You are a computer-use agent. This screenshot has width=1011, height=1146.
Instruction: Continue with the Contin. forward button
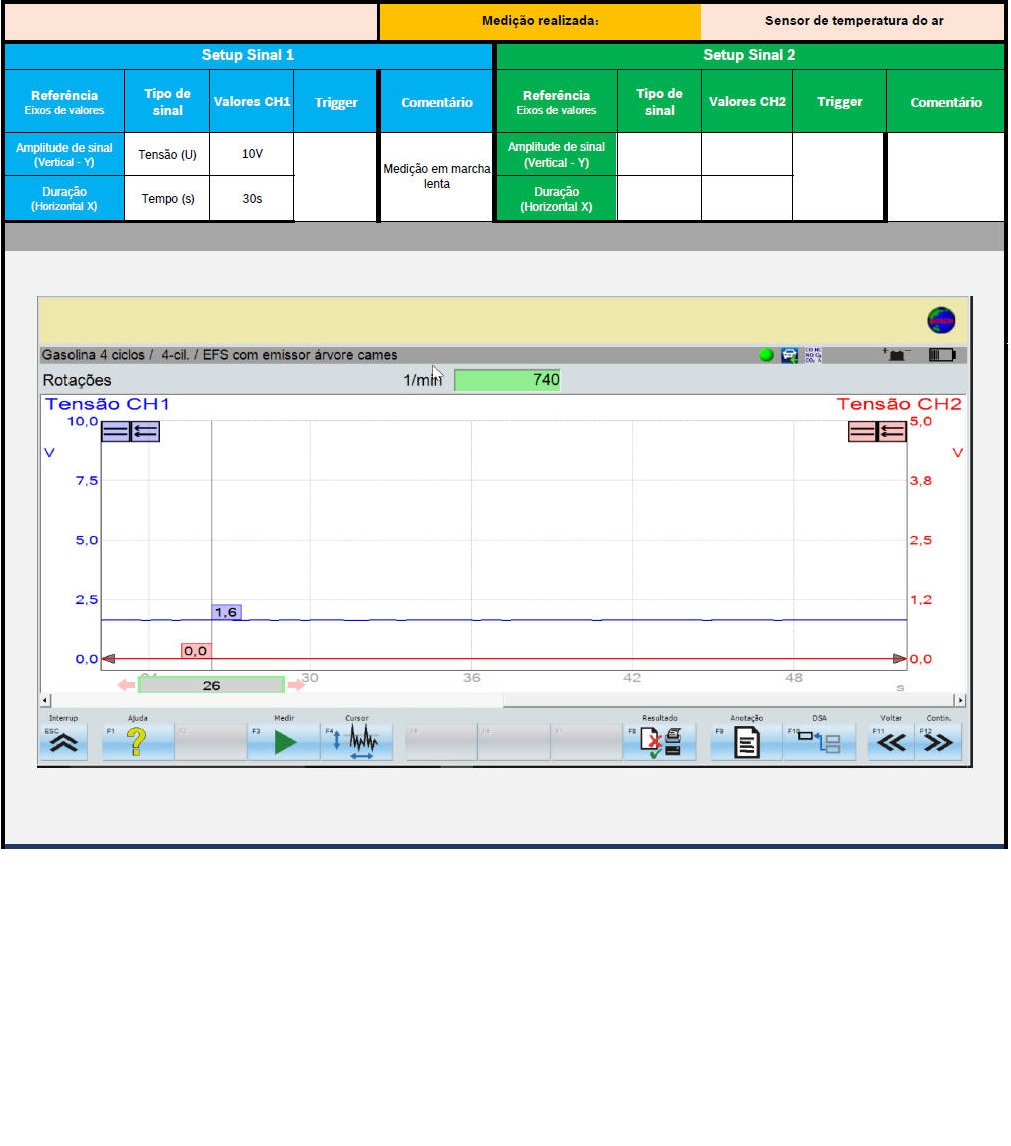pos(939,743)
